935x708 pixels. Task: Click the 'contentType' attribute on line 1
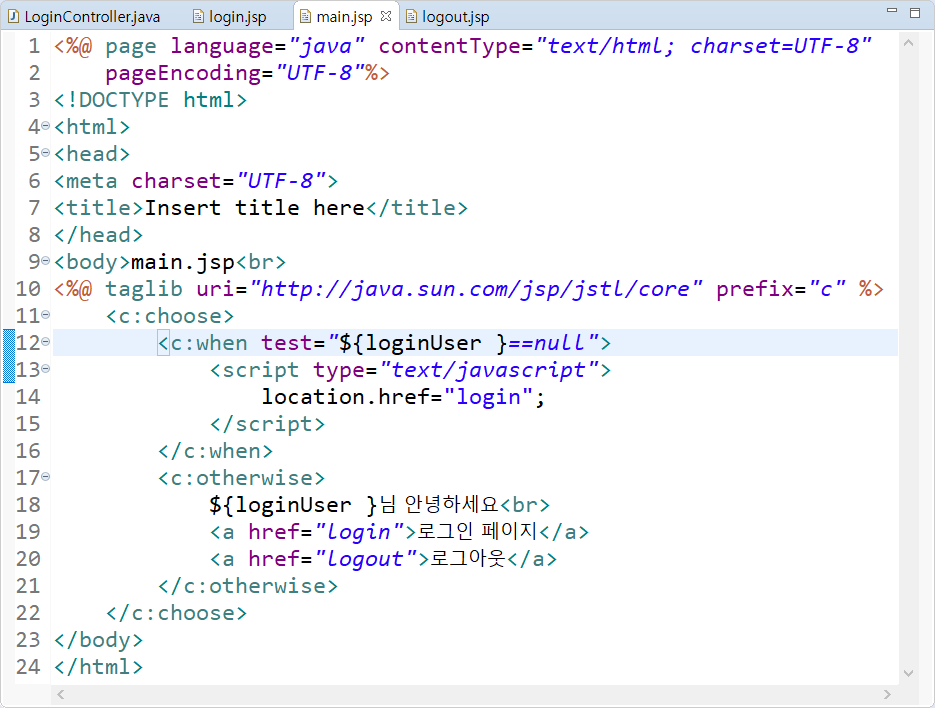(x=450, y=46)
